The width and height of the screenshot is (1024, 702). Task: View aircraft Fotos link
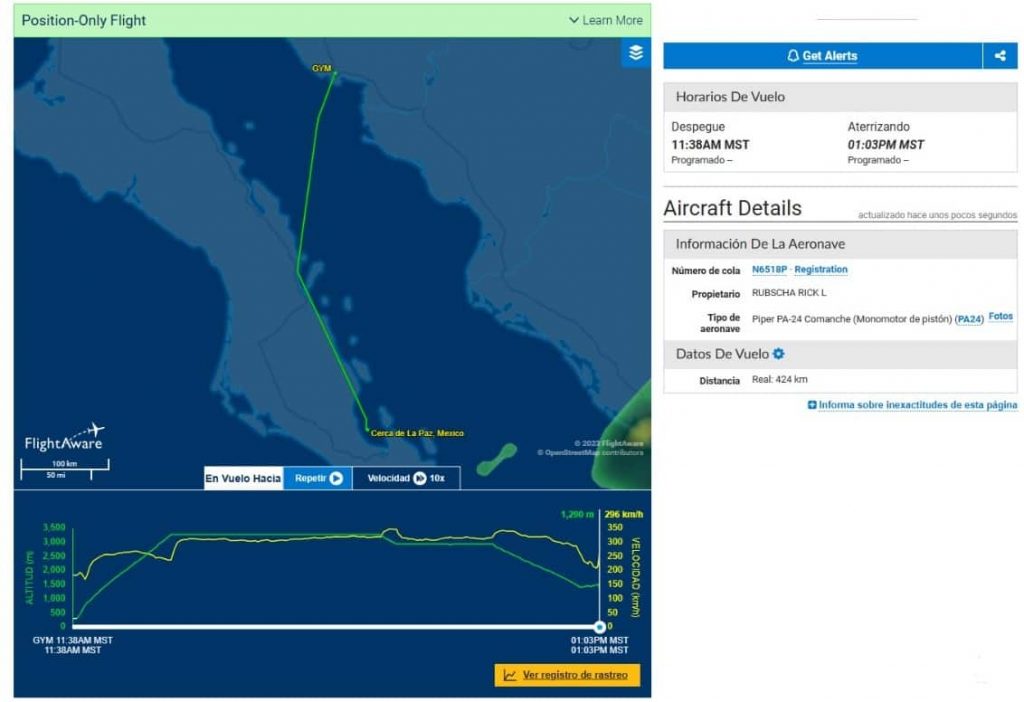click(x=1000, y=317)
